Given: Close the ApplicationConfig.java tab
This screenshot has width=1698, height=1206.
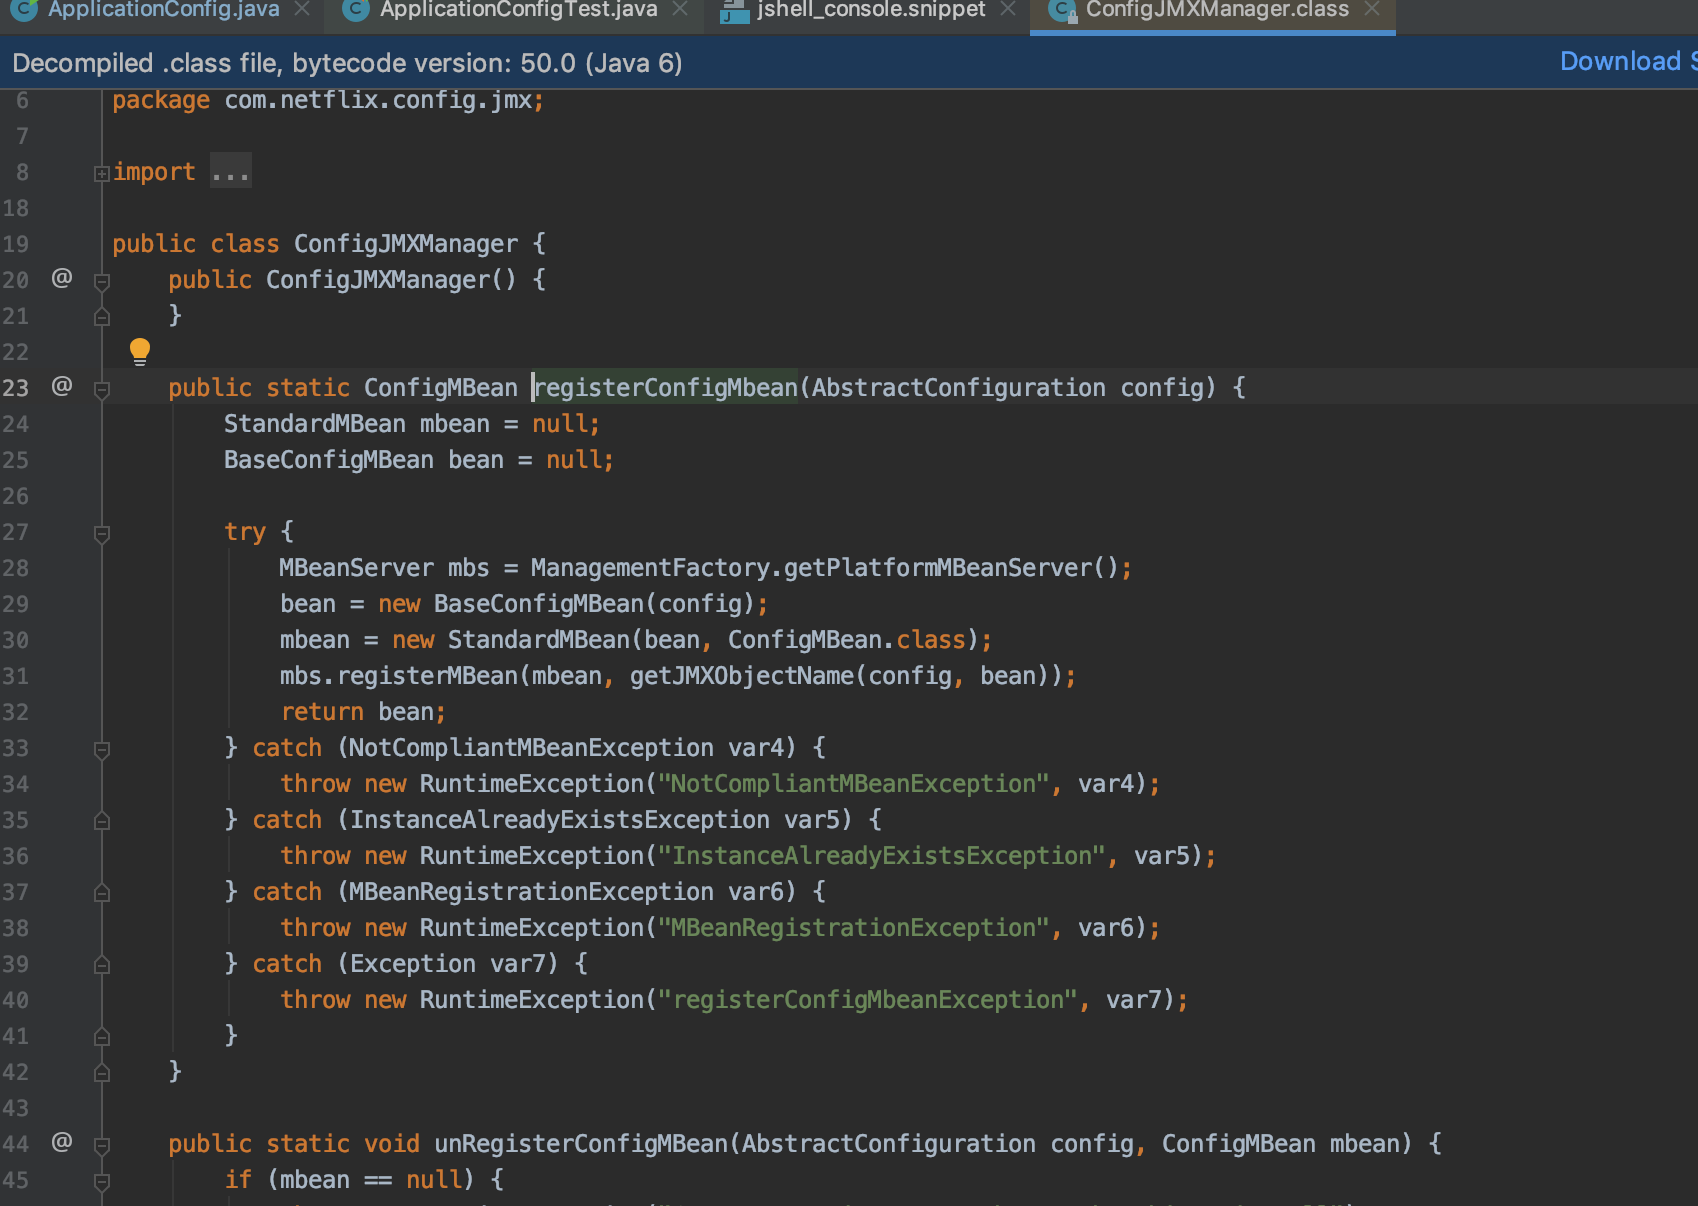Looking at the screenshot, I should click(302, 9).
